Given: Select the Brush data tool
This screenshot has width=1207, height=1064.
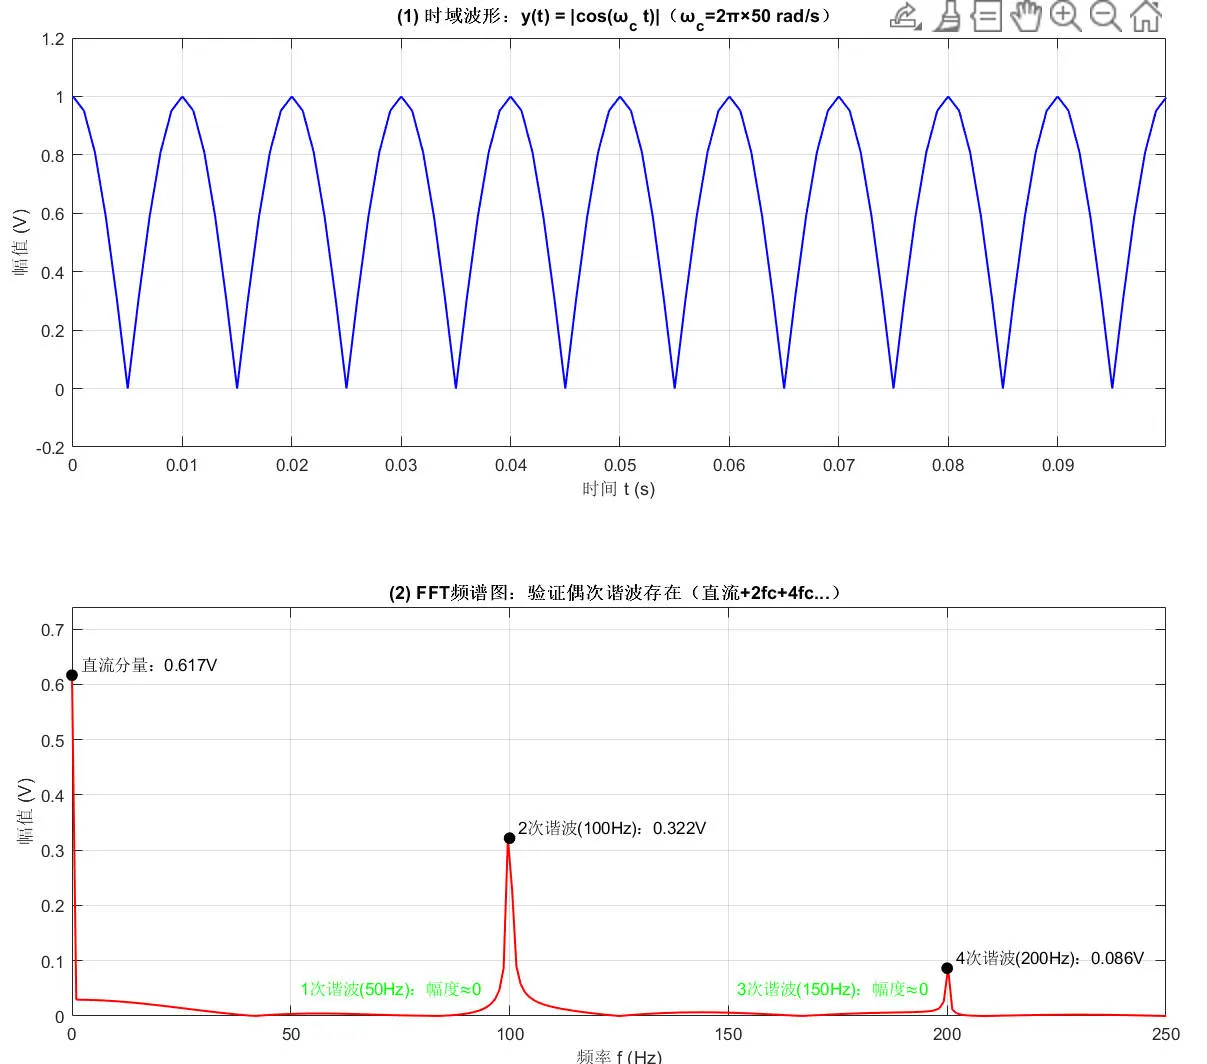Looking at the screenshot, I should click(x=946, y=16).
